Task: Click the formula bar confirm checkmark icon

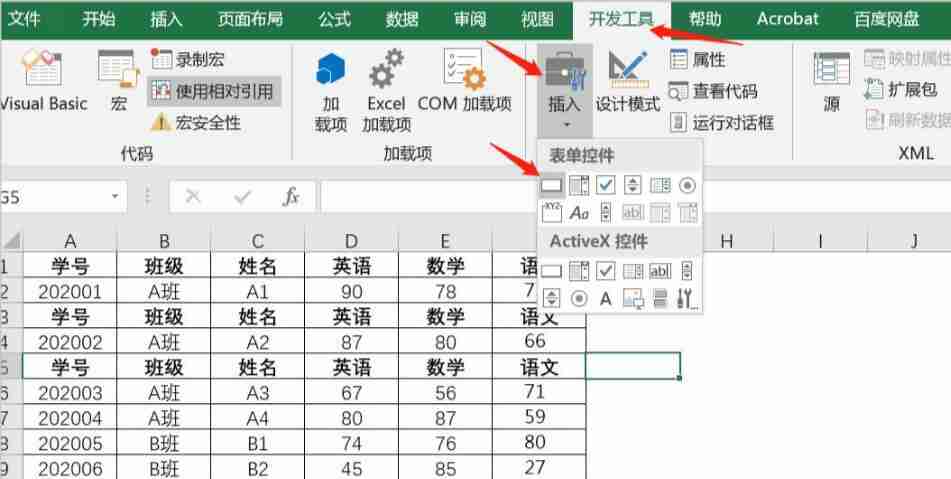Action: click(x=242, y=196)
